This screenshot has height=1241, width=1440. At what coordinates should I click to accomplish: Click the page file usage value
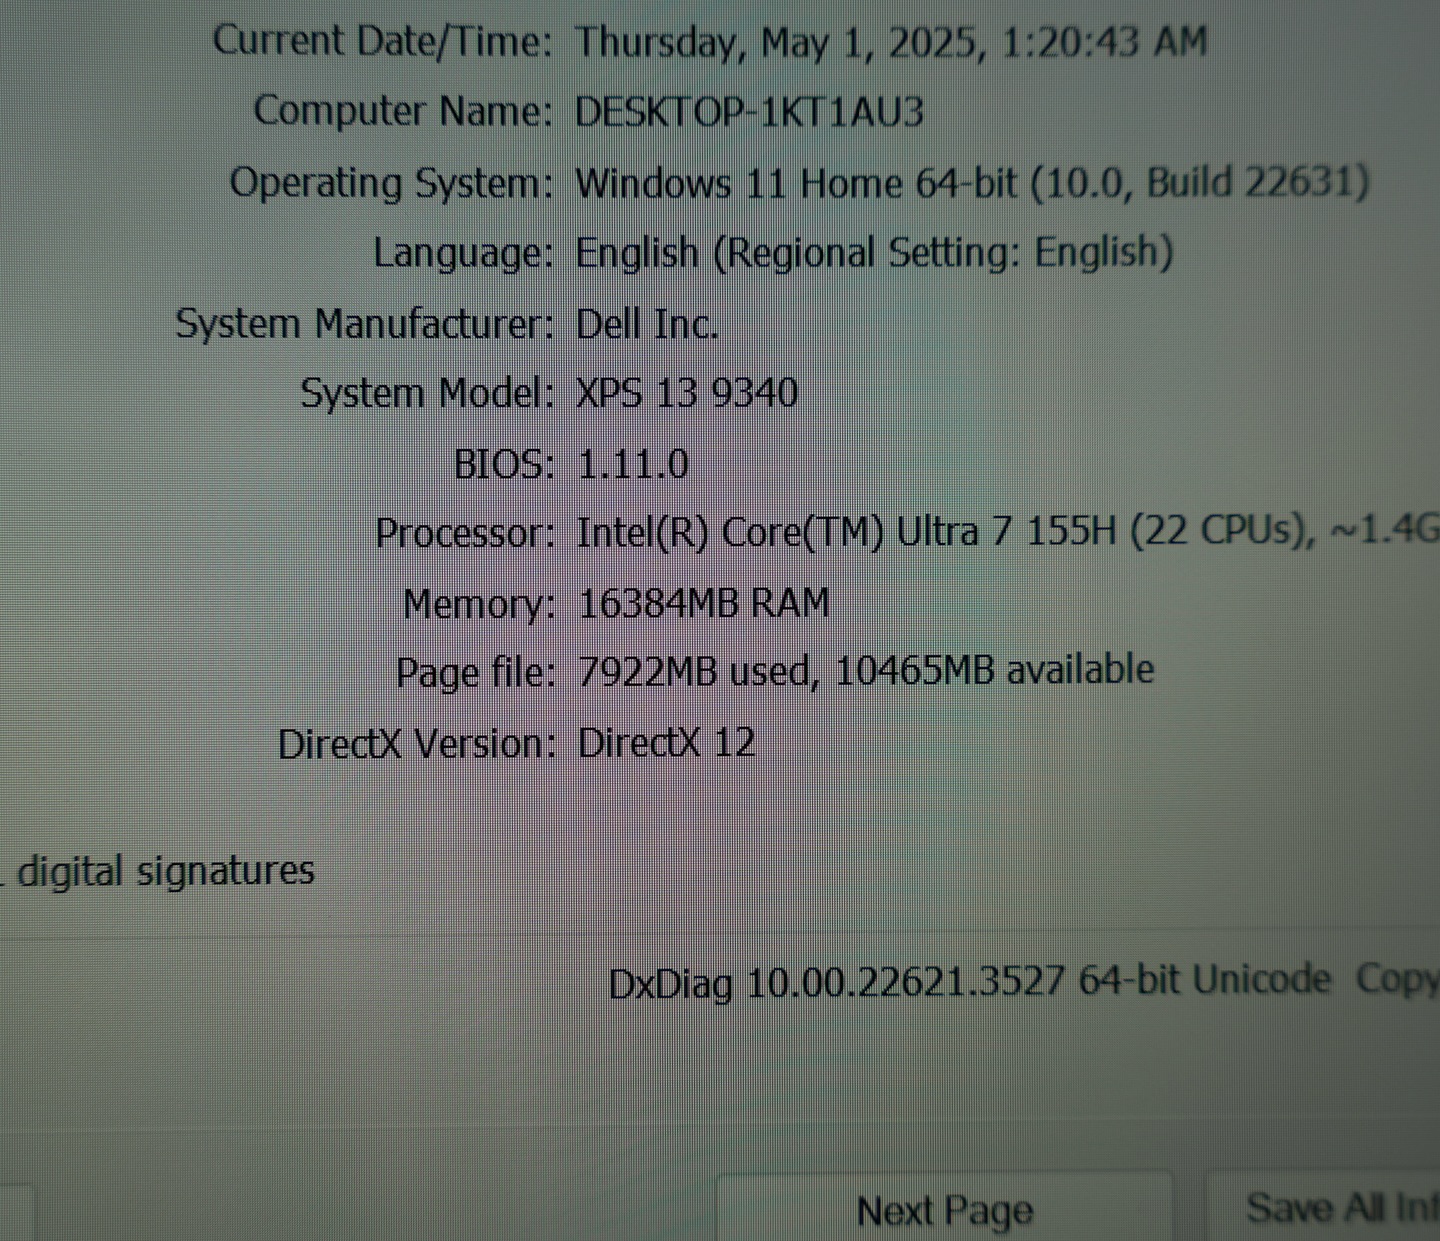[865, 671]
